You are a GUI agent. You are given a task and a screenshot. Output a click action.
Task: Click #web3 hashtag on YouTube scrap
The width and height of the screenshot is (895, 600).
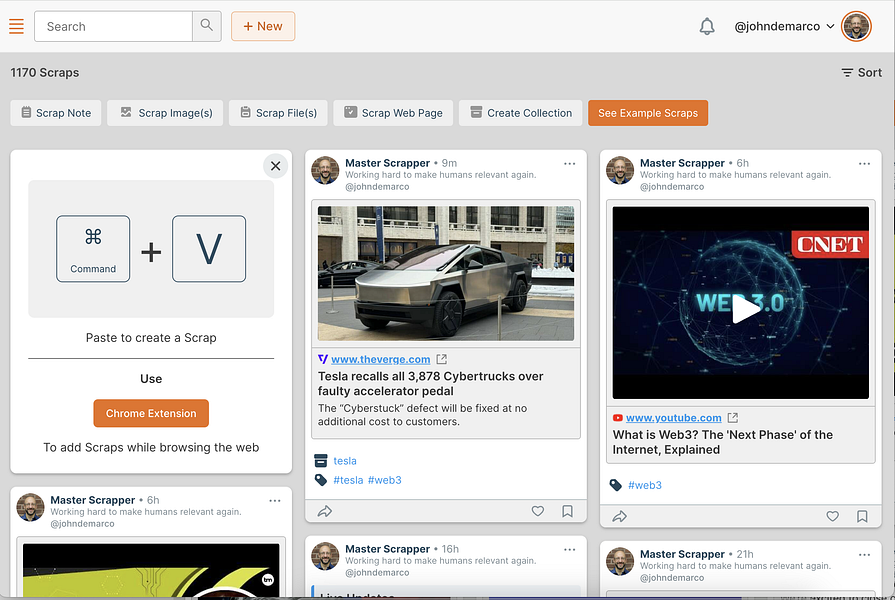(645, 485)
